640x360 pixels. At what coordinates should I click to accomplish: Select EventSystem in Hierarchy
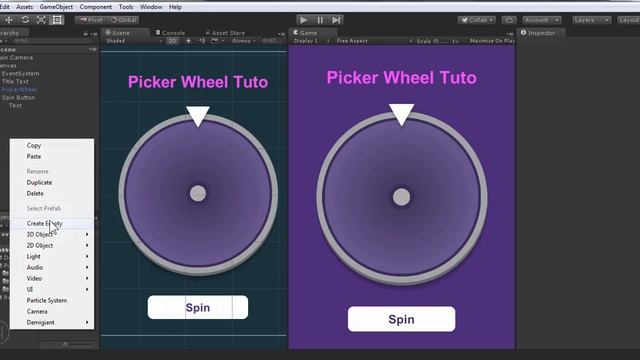20,73
